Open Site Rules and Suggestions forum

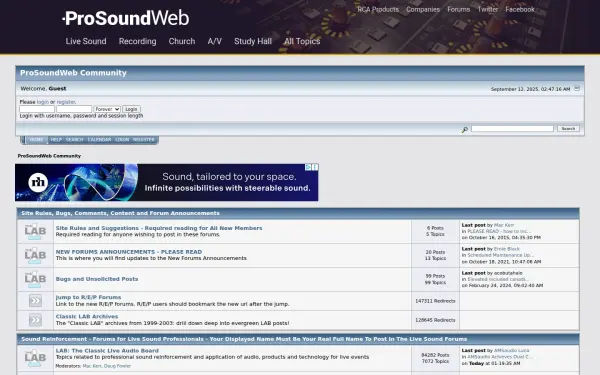click(x=159, y=228)
